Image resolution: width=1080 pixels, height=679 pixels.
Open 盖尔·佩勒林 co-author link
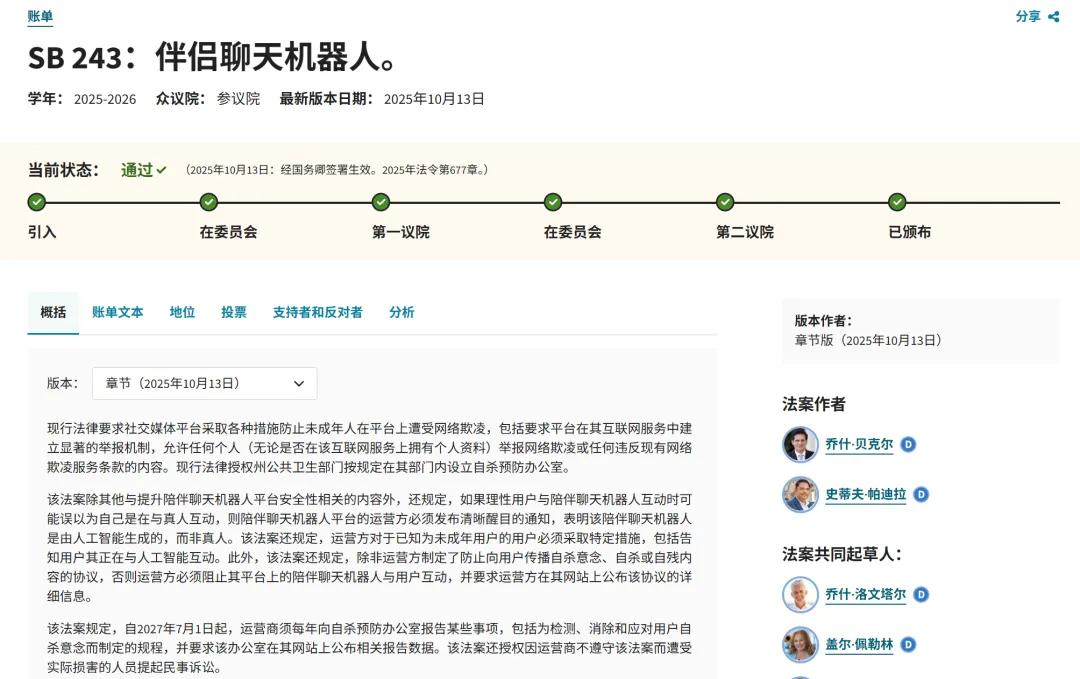click(859, 645)
